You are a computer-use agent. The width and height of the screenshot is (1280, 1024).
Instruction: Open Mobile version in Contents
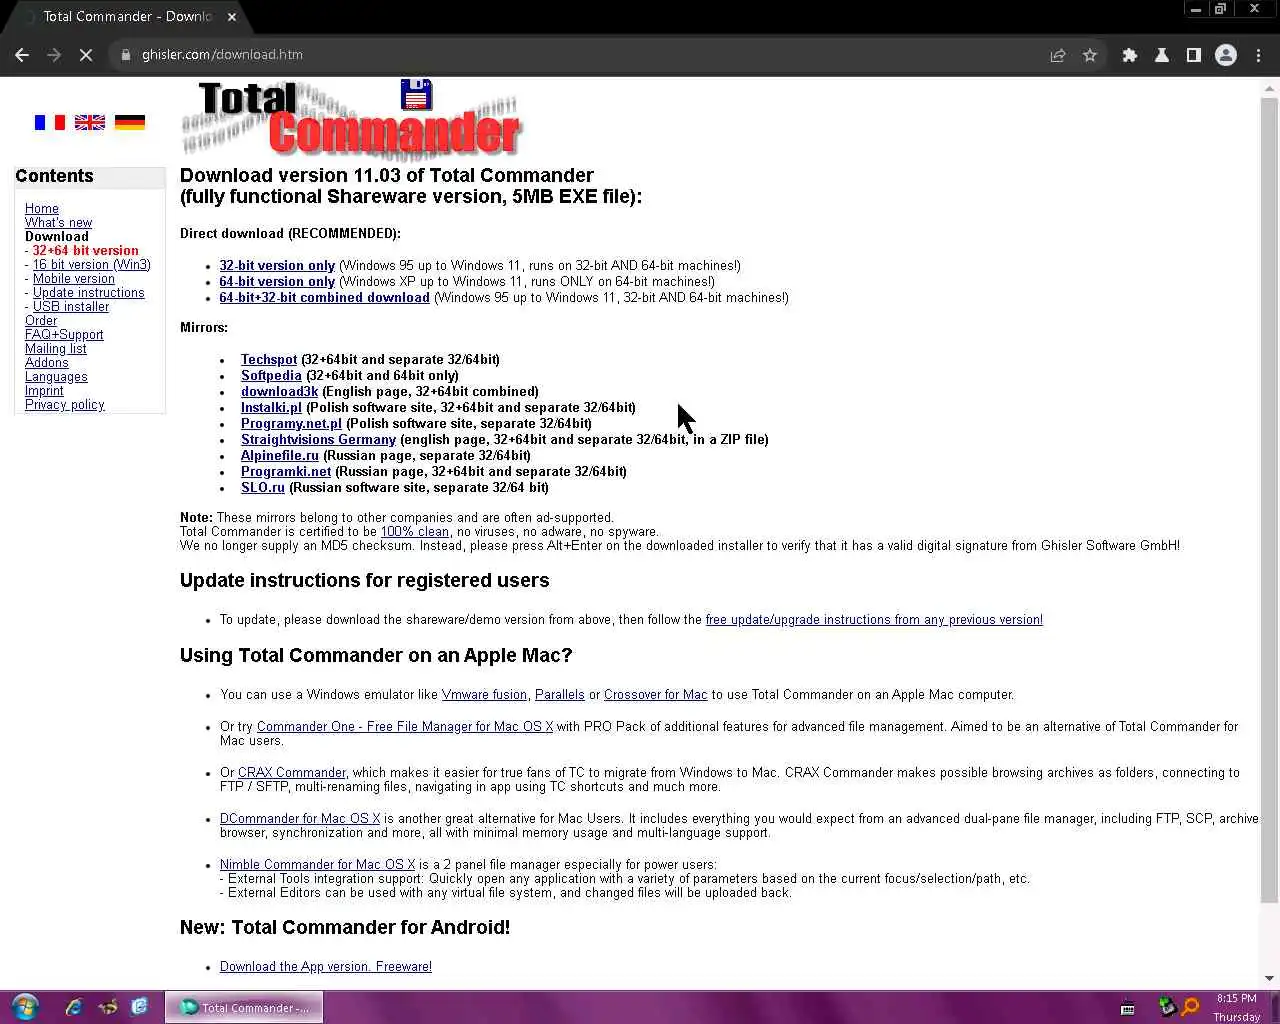point(73,278)
